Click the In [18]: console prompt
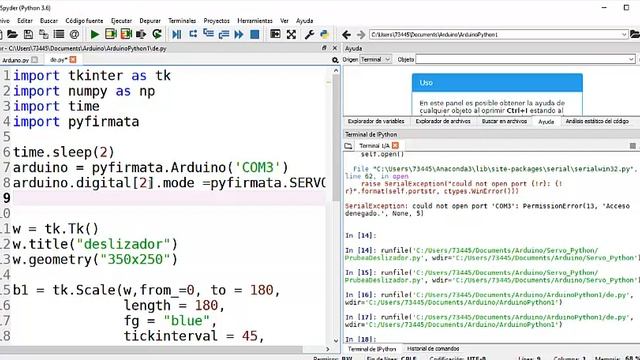640x360 pixels. click(x=360, y=339)
